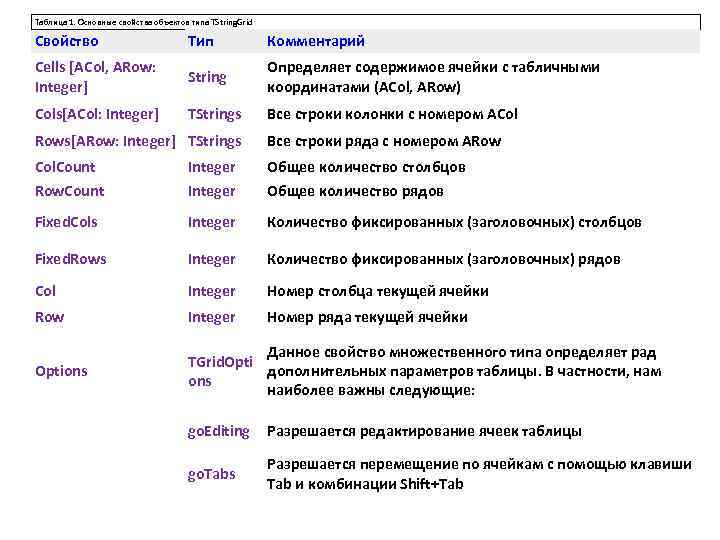Screen dimensions: 720x540
Task: Click comment 'Все строки ряда с номером ARow'
Action: 384,141
